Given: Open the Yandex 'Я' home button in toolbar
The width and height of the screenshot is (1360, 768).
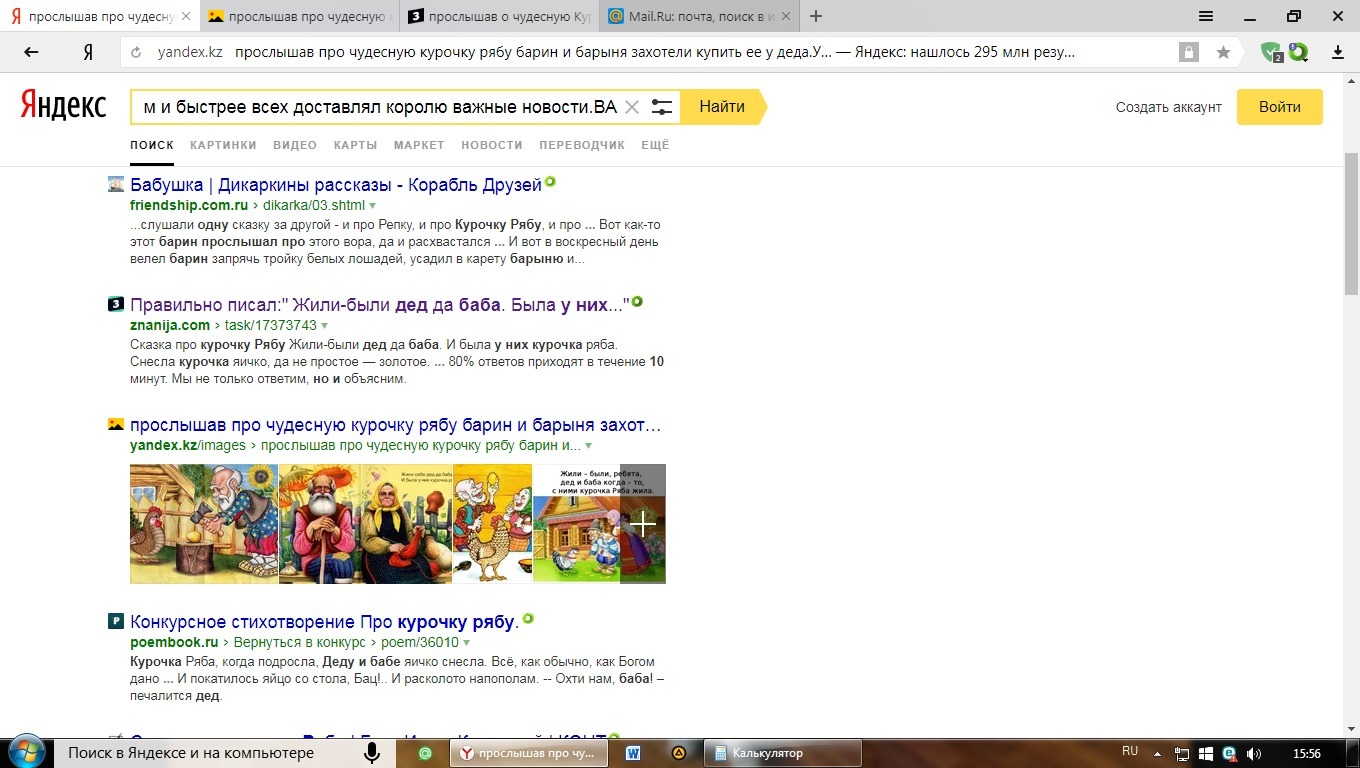Looking at the screenshot, I should pyautogui.click(x=88, y=53).
